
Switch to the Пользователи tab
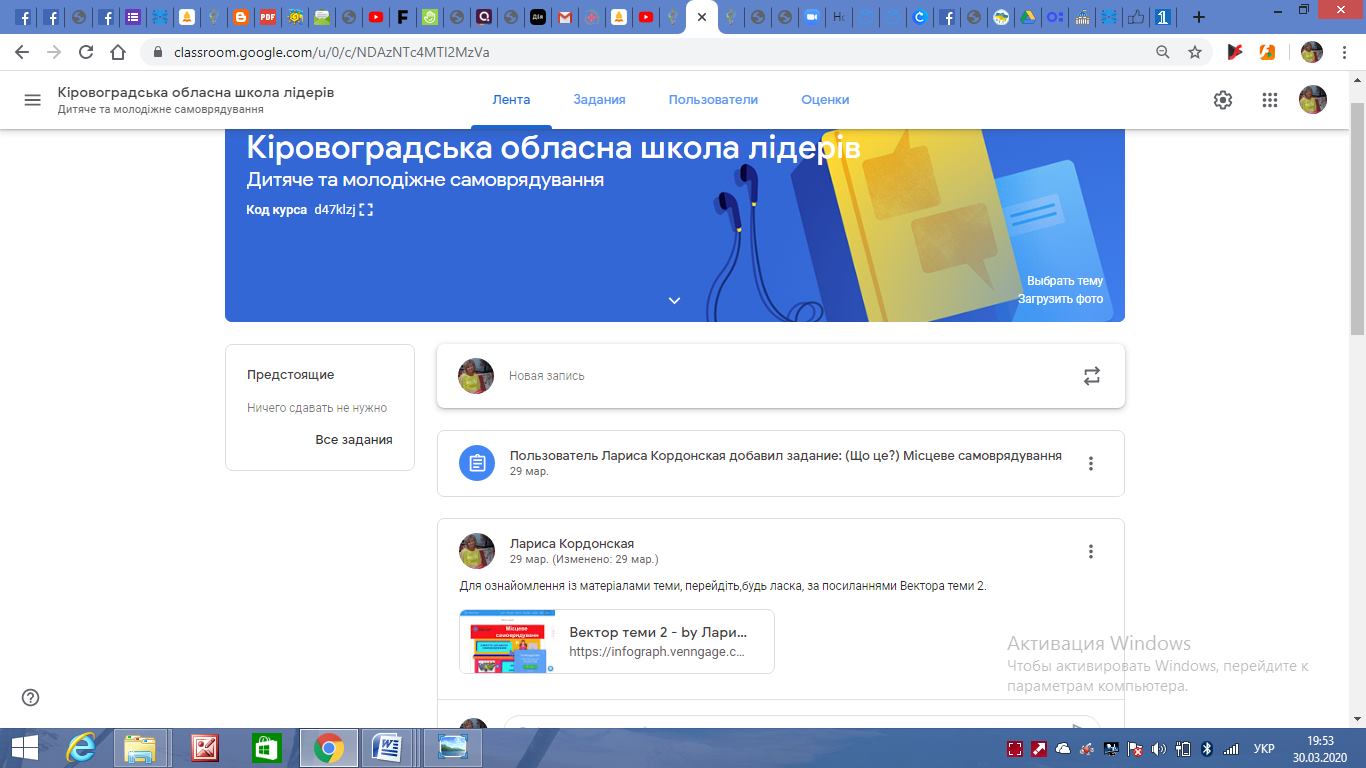[713, 100]
